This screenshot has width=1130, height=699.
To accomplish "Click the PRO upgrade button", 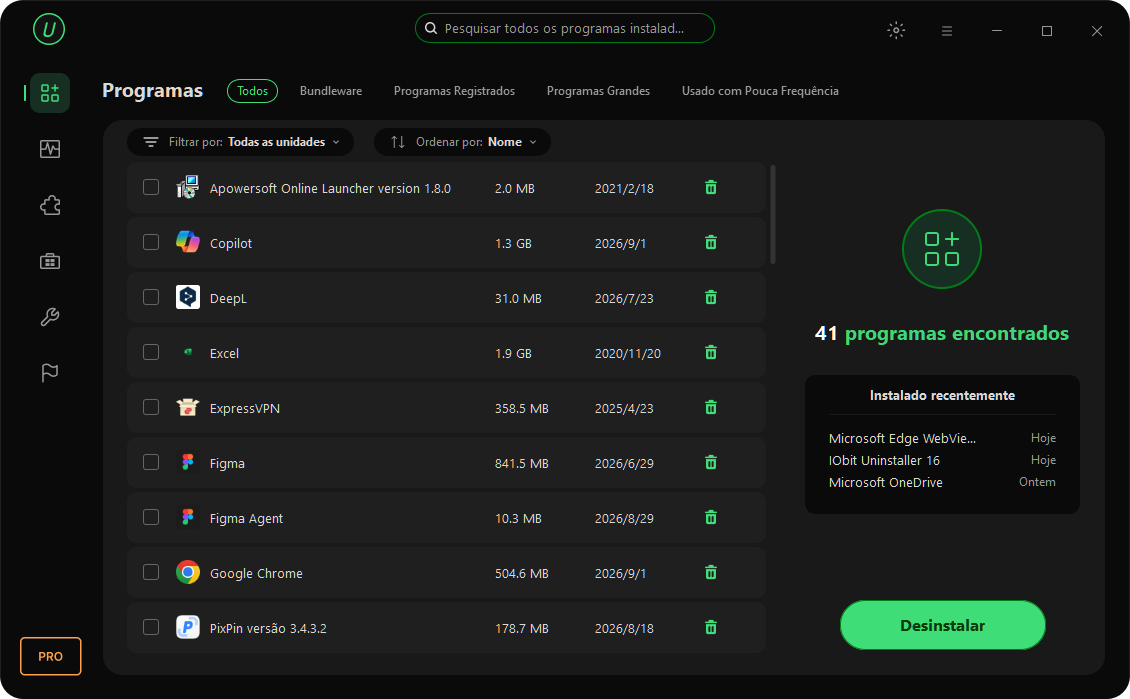I will coord(50,656).
